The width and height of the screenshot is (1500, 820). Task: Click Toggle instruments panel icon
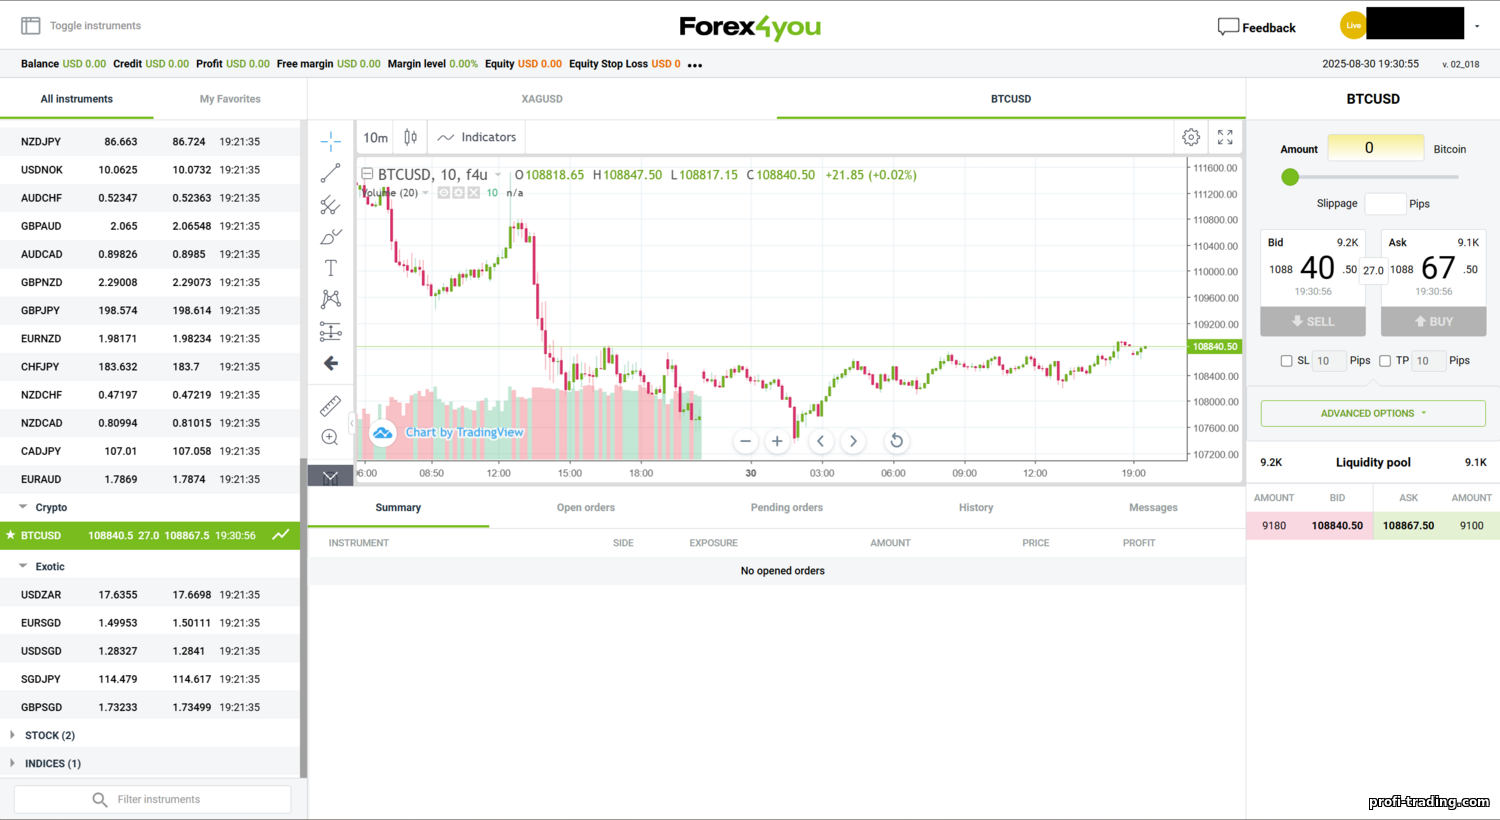pos(31,26)
